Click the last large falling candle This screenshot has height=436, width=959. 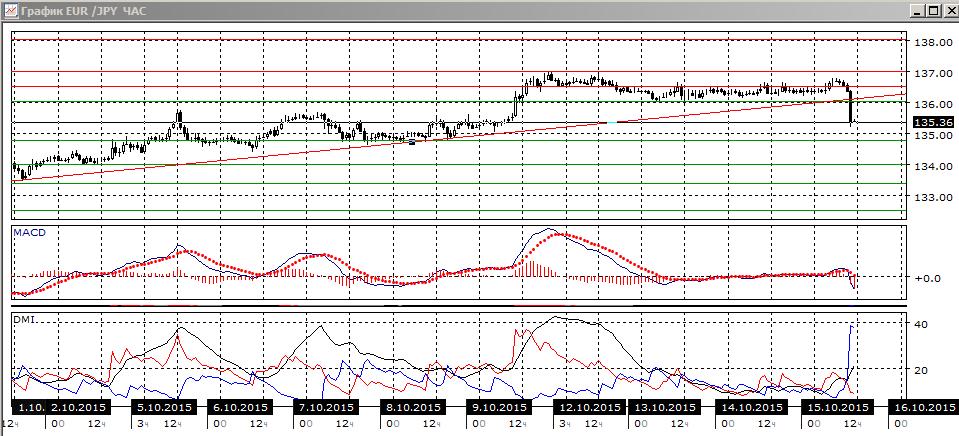coord(851,106)
